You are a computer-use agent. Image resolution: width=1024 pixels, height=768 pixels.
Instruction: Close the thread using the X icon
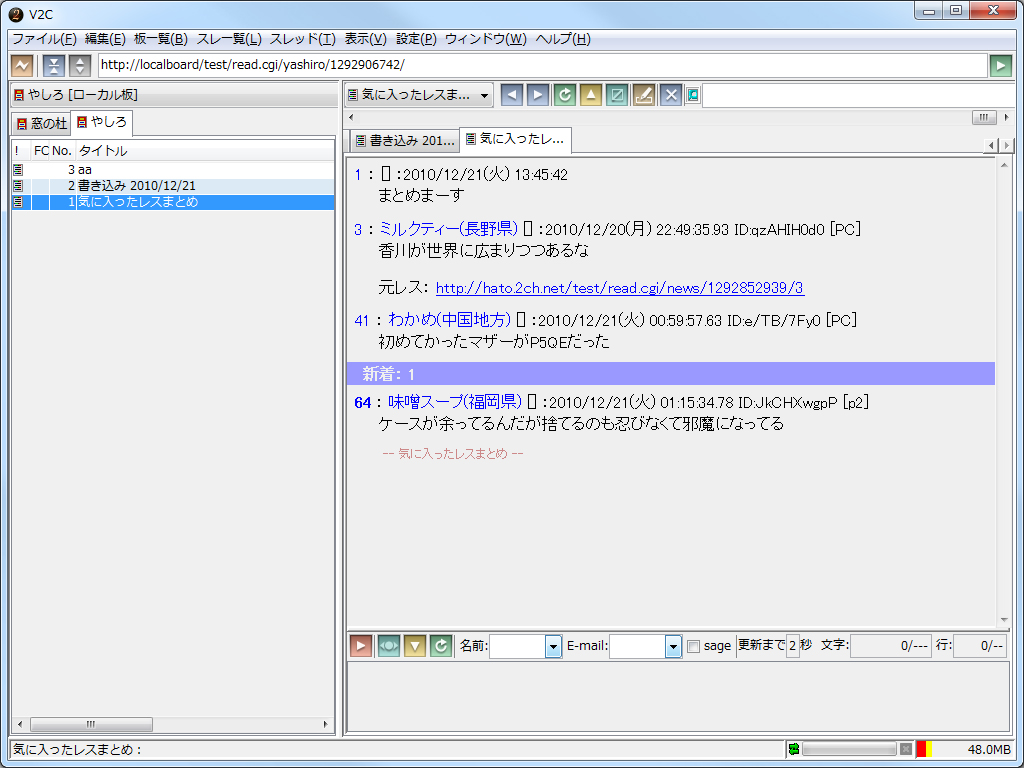pyautogui.click(x=670, y=94)
